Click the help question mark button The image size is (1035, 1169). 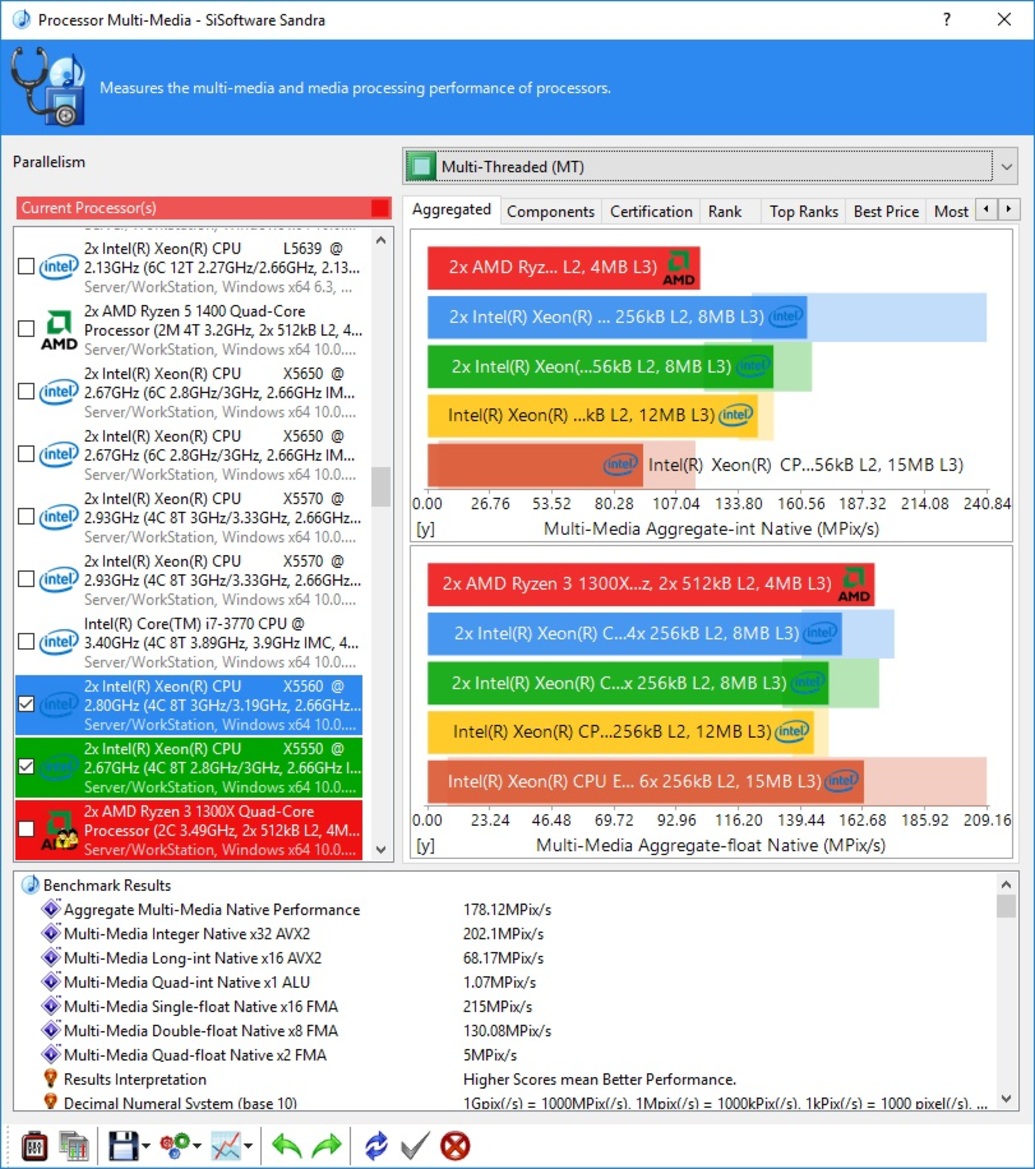(x=947, y=19)
